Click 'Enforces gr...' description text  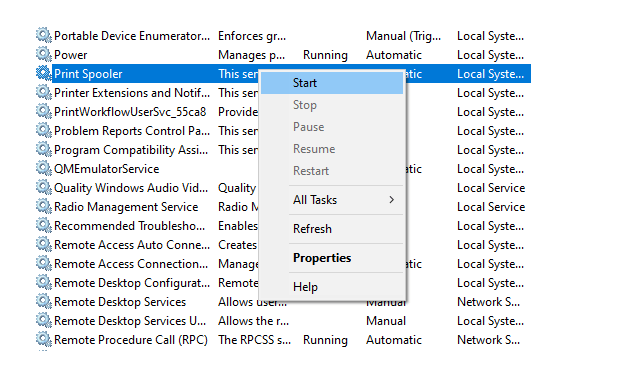tap(252, 36)
